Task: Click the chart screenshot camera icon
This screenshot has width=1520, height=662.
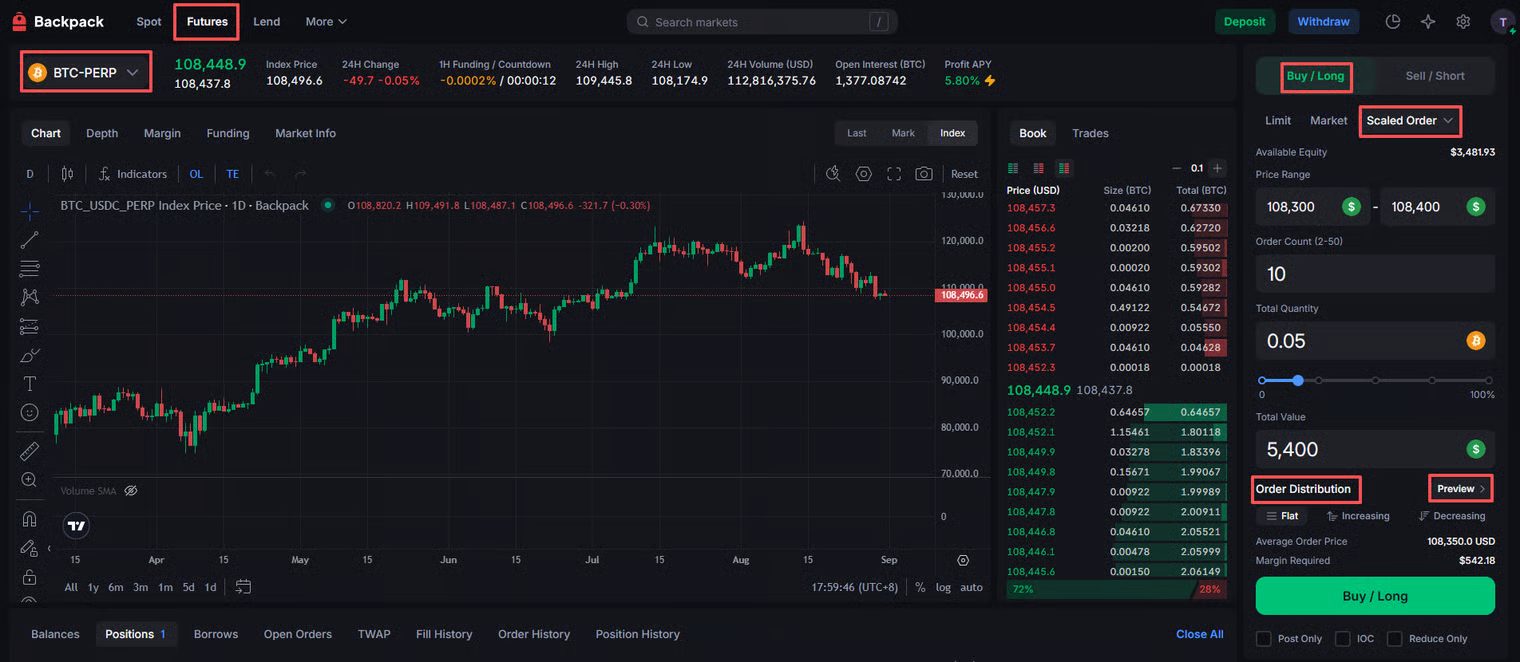Action: tap(924, 174)
